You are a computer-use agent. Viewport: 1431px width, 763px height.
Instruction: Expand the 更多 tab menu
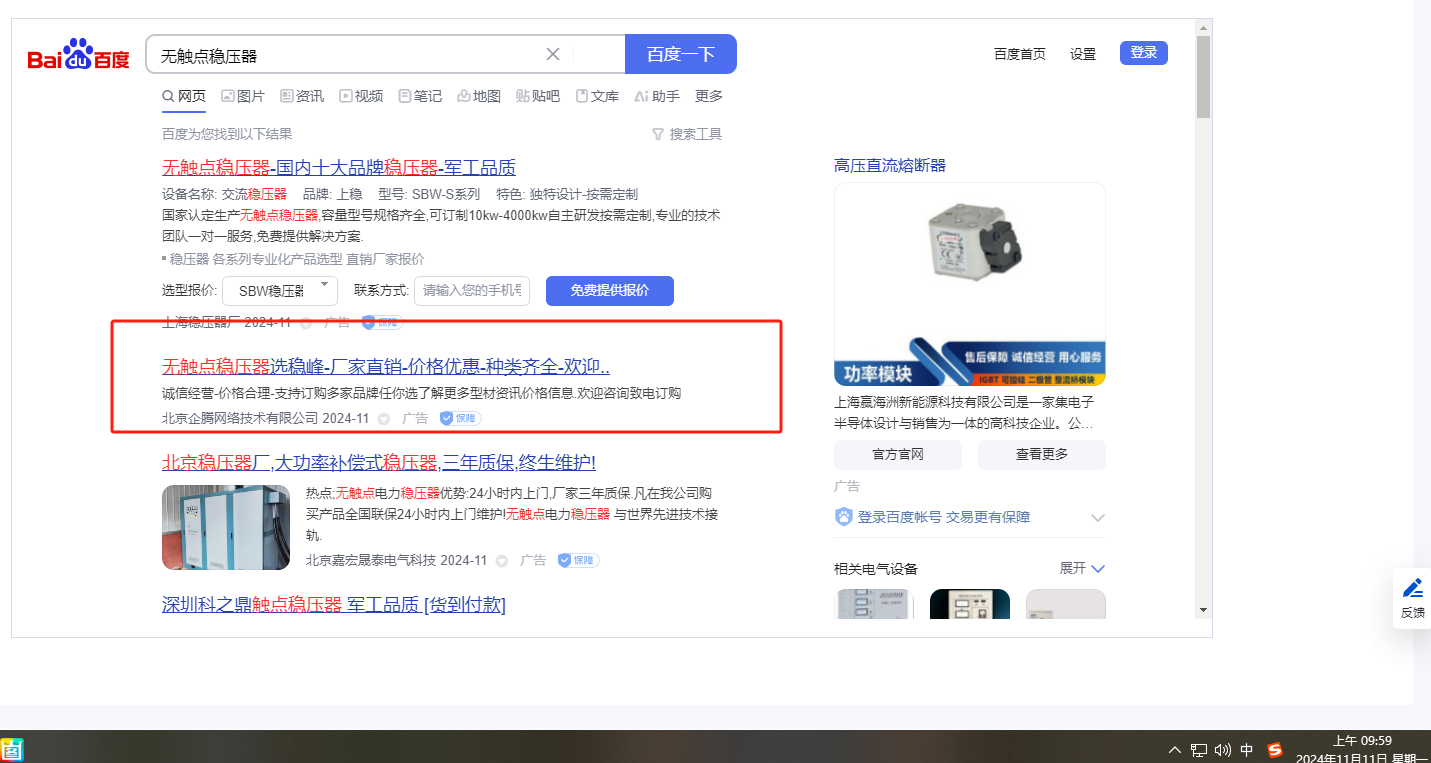(709, 96)
